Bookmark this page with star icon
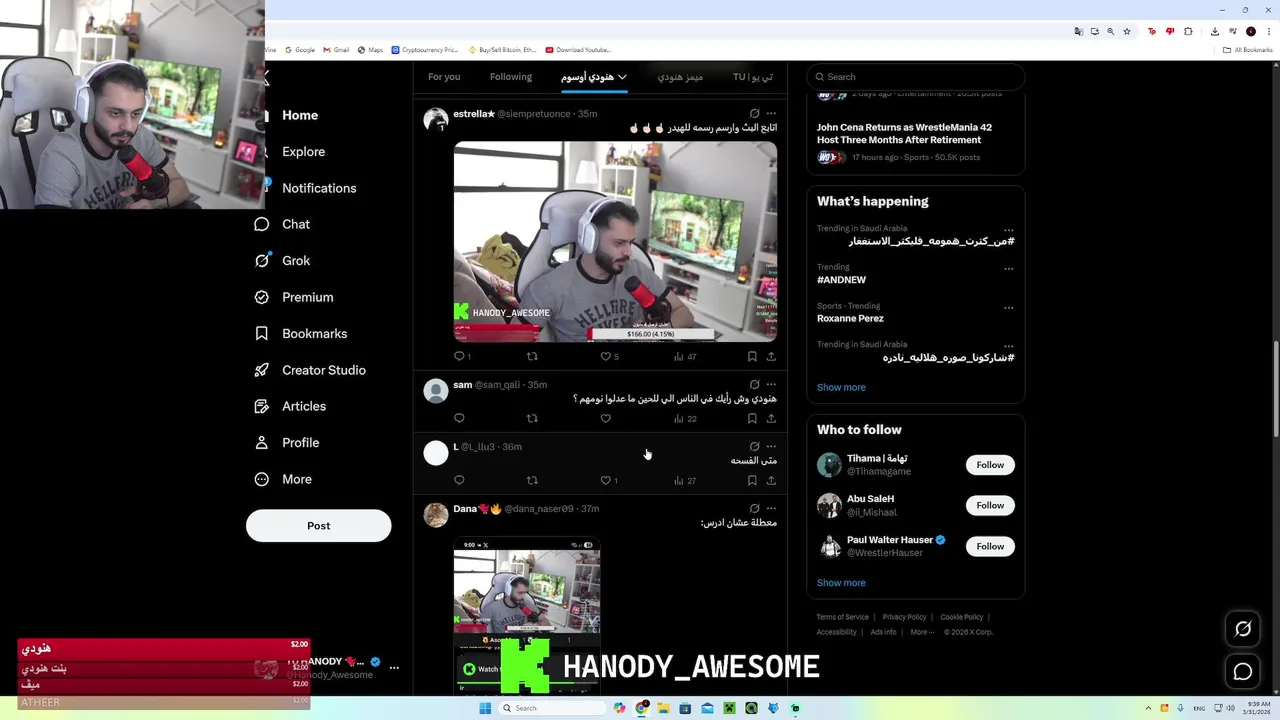The height and width of the screenshot is (720, 1280). point(1127,32)
